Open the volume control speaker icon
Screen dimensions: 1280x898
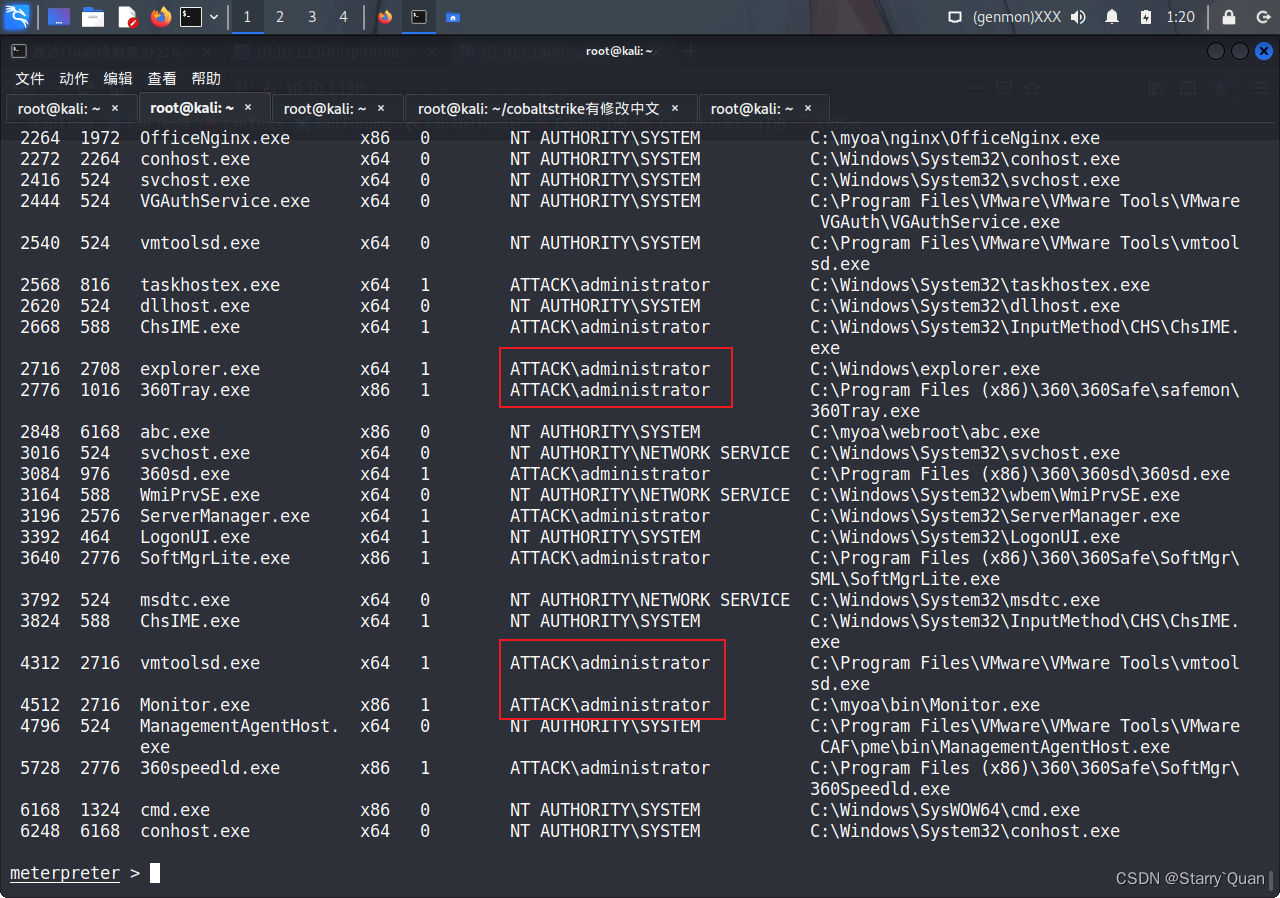pyautogui.click(x=1078, y=17)
